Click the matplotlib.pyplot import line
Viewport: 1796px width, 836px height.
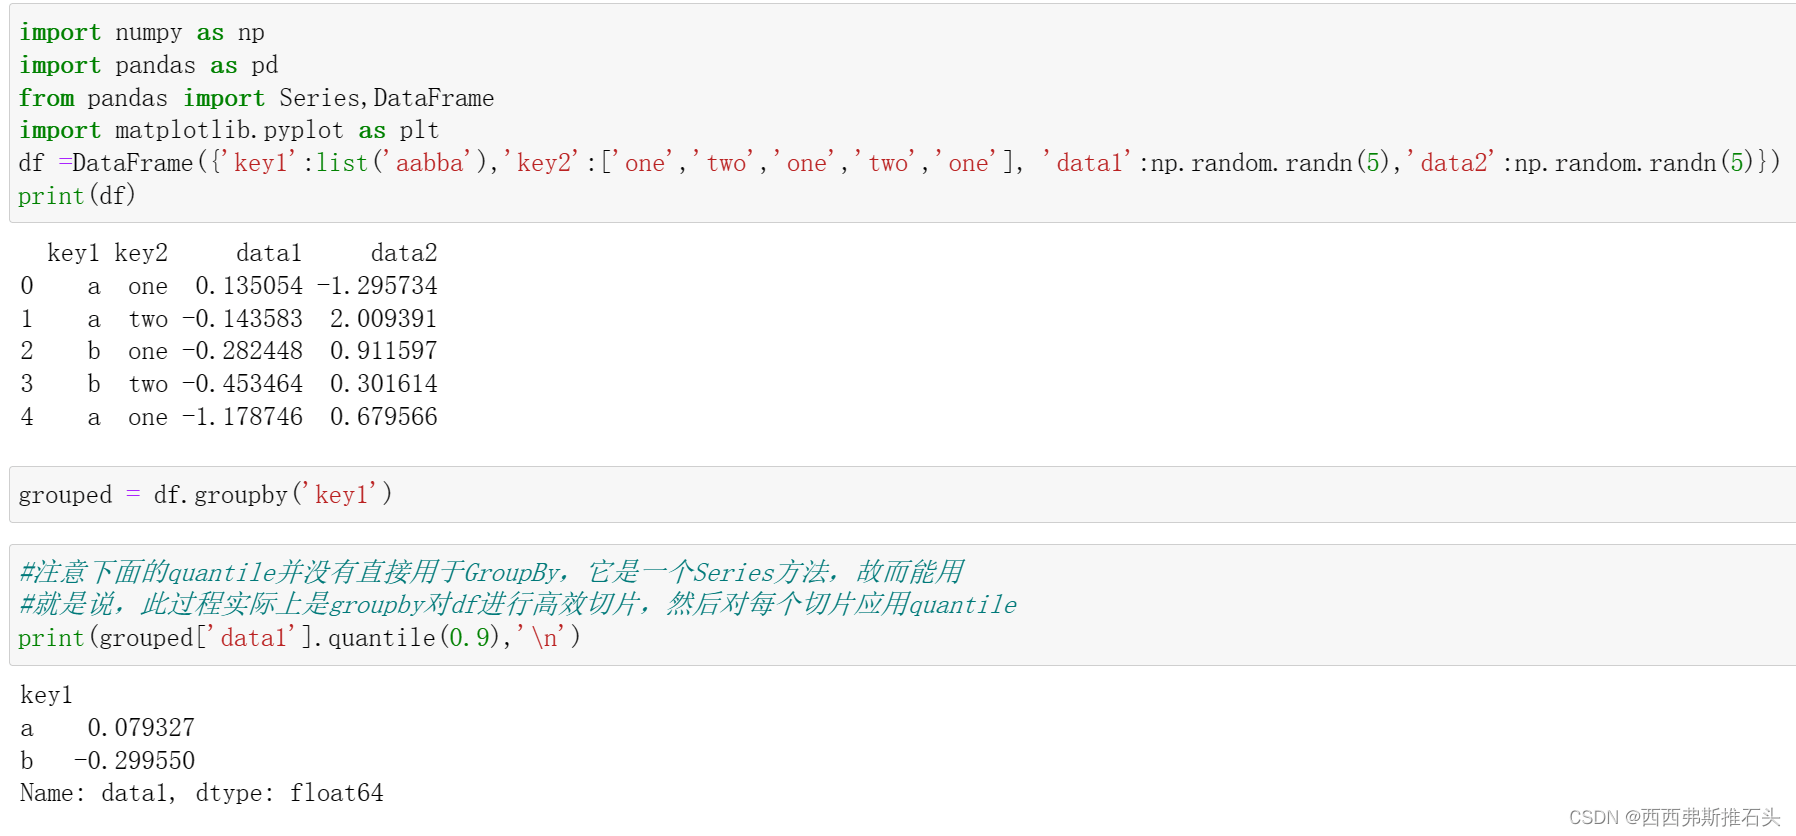(x=228, y=130)
